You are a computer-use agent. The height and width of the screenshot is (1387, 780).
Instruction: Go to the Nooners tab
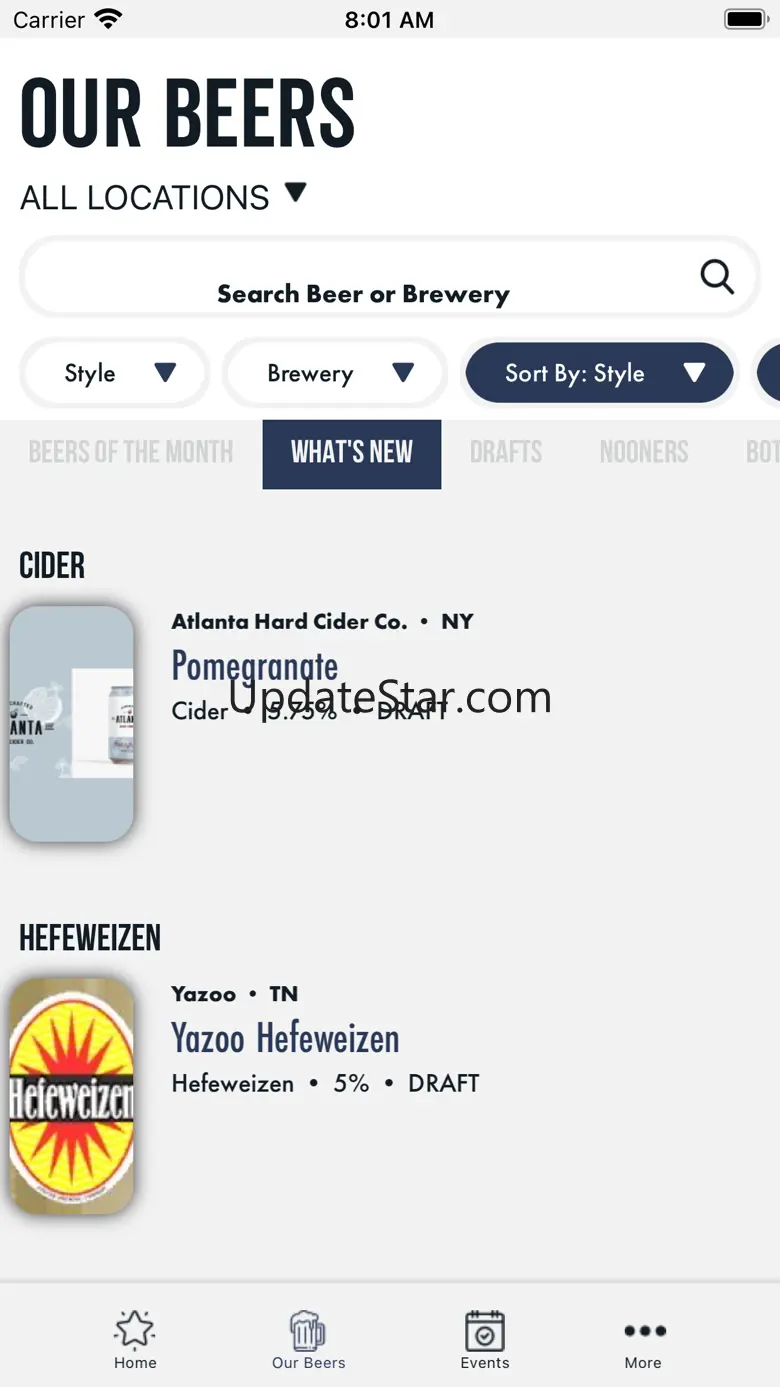[644, 453]
